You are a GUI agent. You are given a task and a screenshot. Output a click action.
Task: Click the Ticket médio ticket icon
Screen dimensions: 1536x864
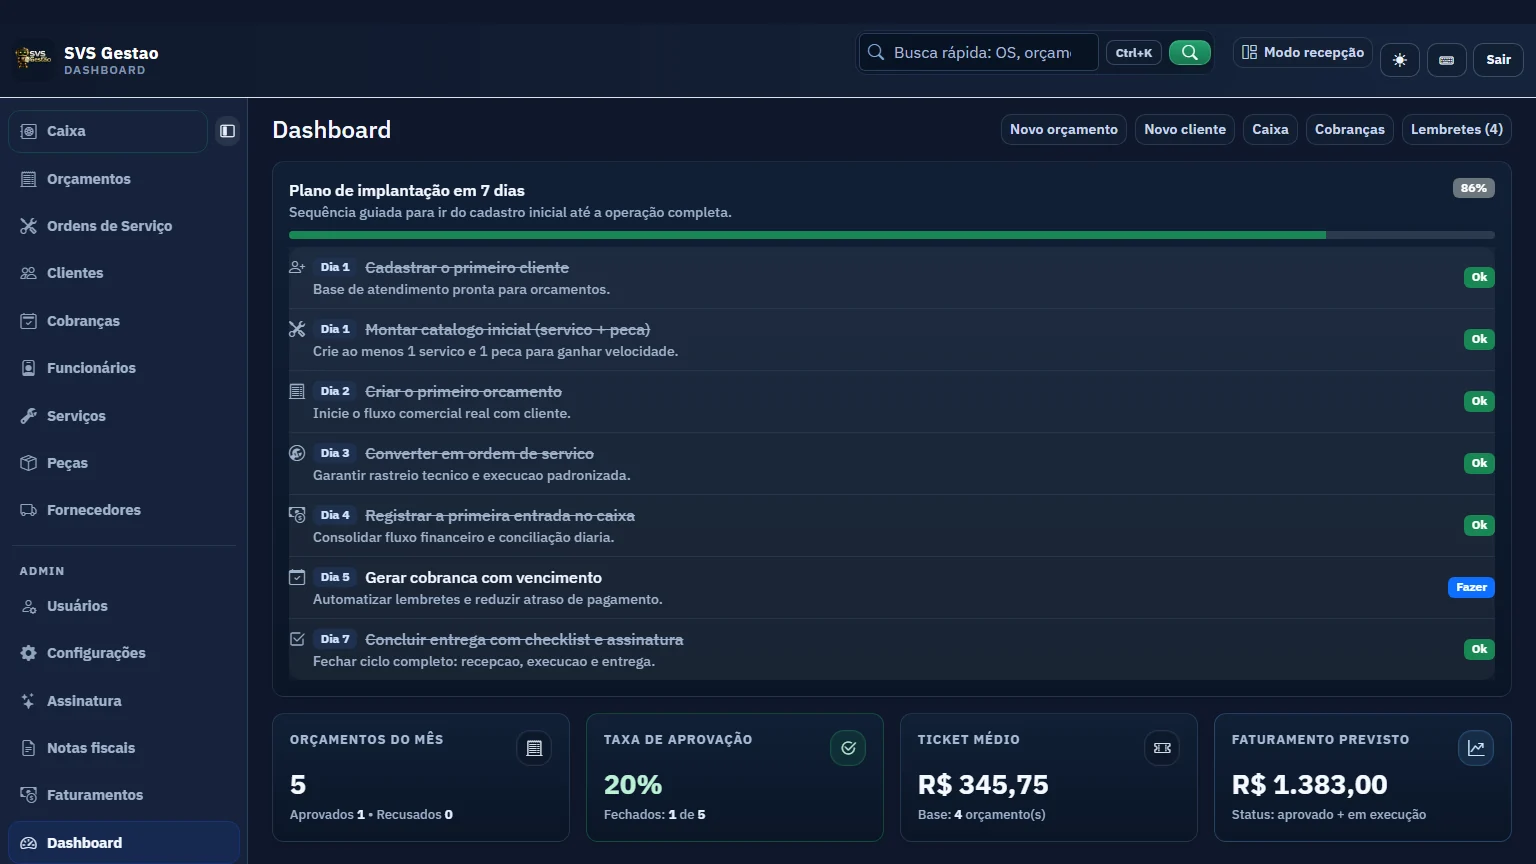pyautogui.click(x=1162, y=748)
